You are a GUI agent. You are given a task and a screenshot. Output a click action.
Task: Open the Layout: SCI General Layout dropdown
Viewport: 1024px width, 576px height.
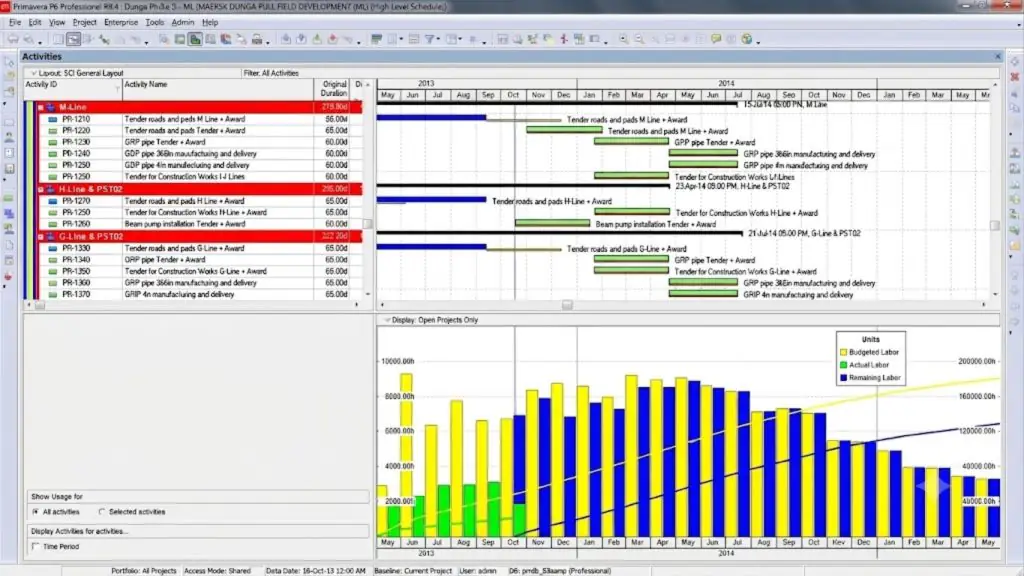(x=34, y=73)
